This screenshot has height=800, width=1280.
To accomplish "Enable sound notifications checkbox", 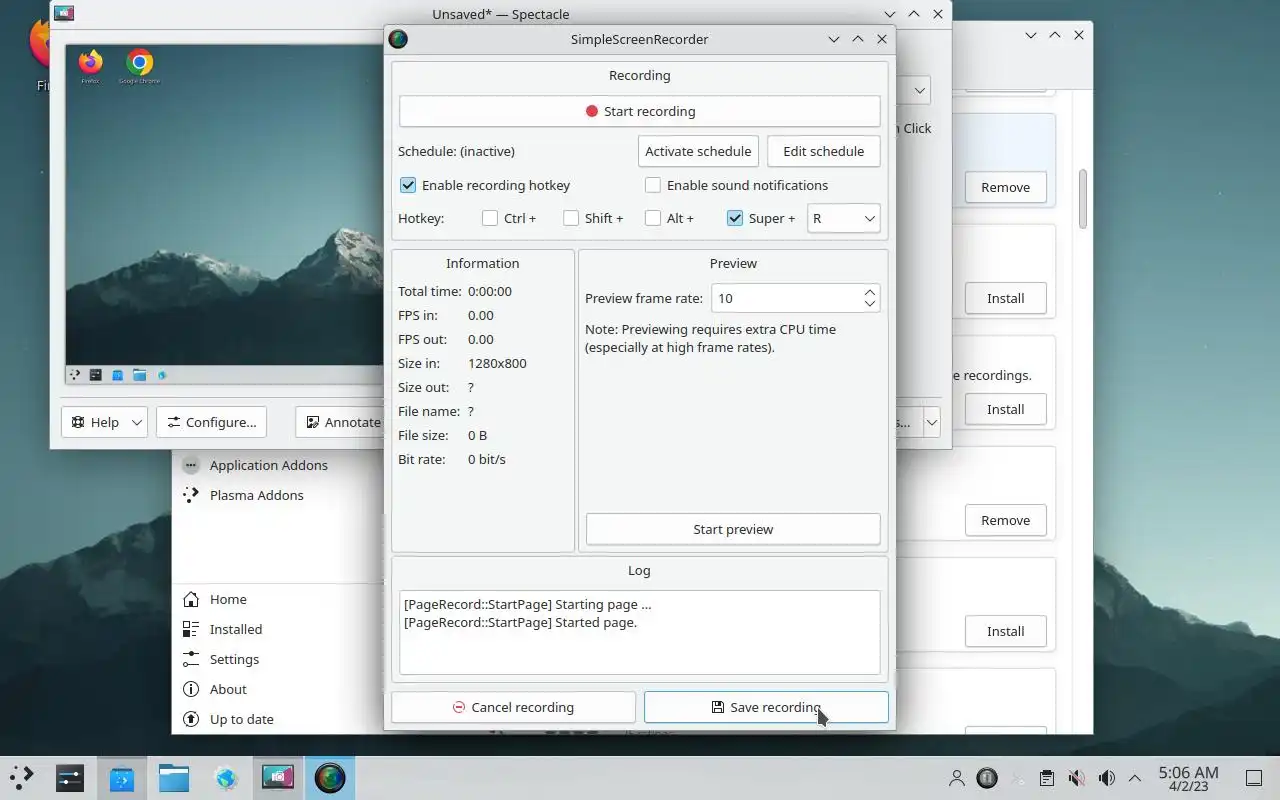I will point(653,185).
